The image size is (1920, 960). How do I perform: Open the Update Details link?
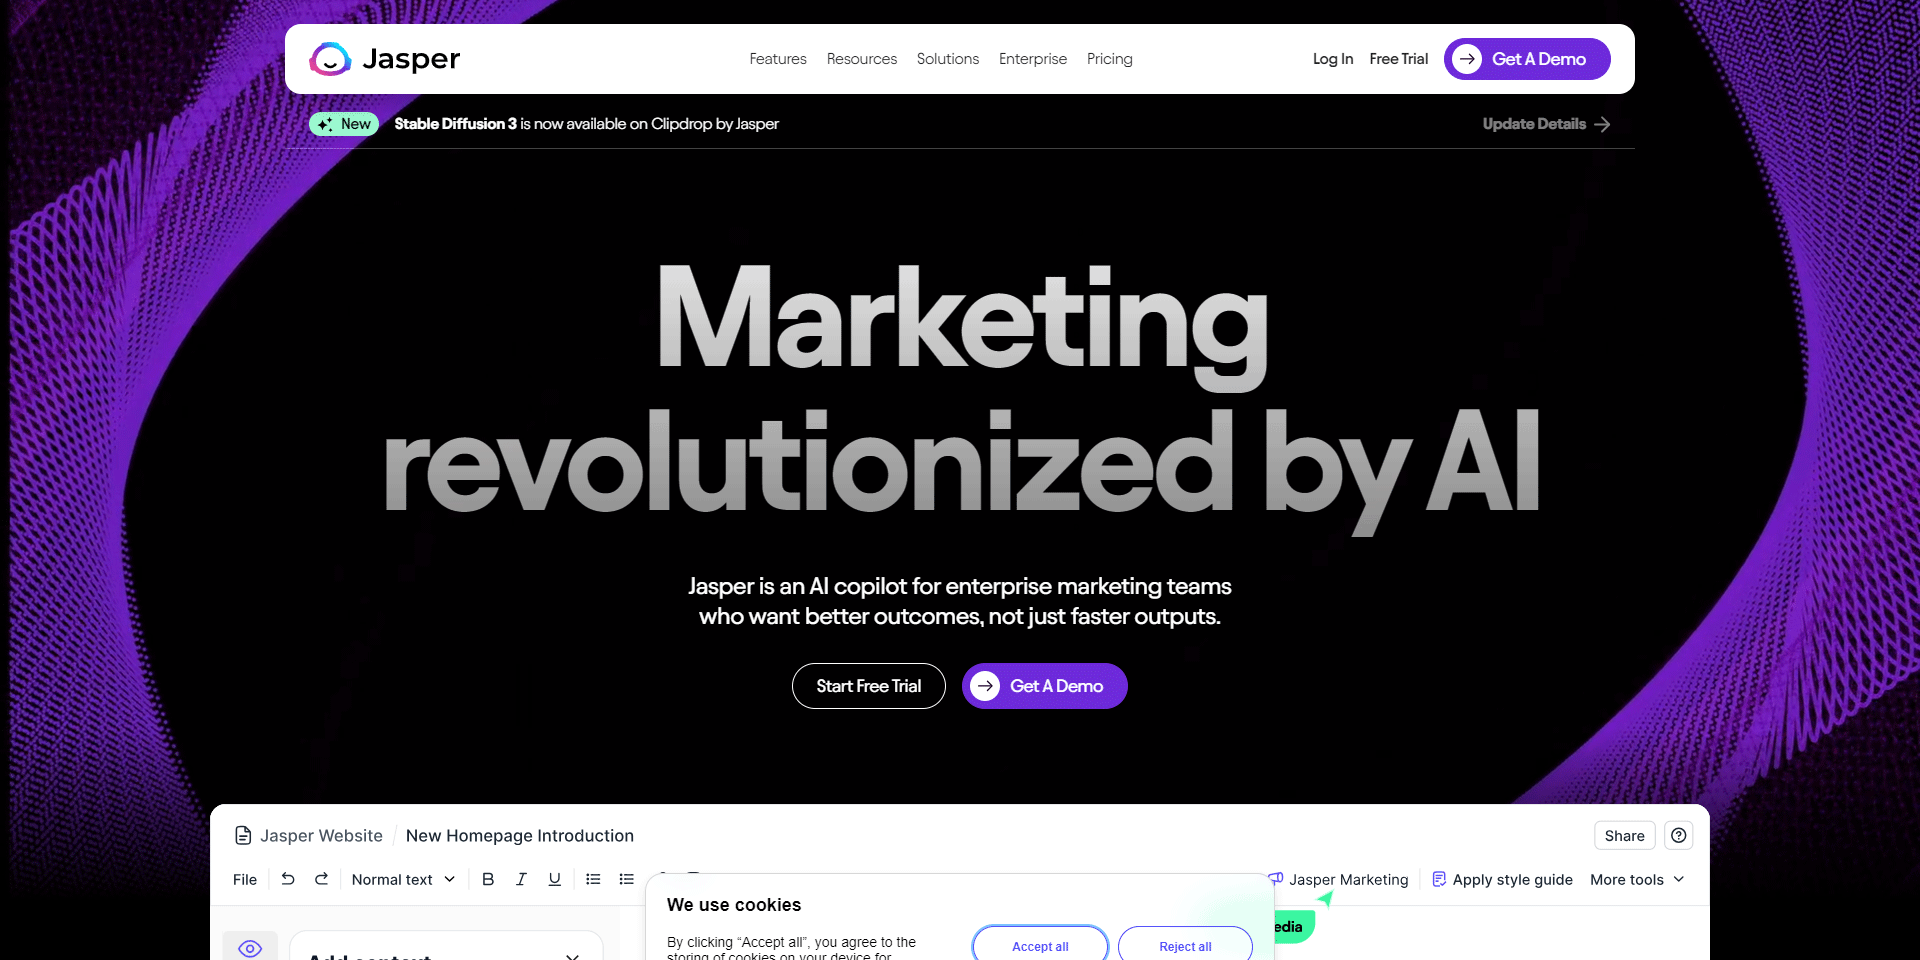click(x=1545, y=124)
